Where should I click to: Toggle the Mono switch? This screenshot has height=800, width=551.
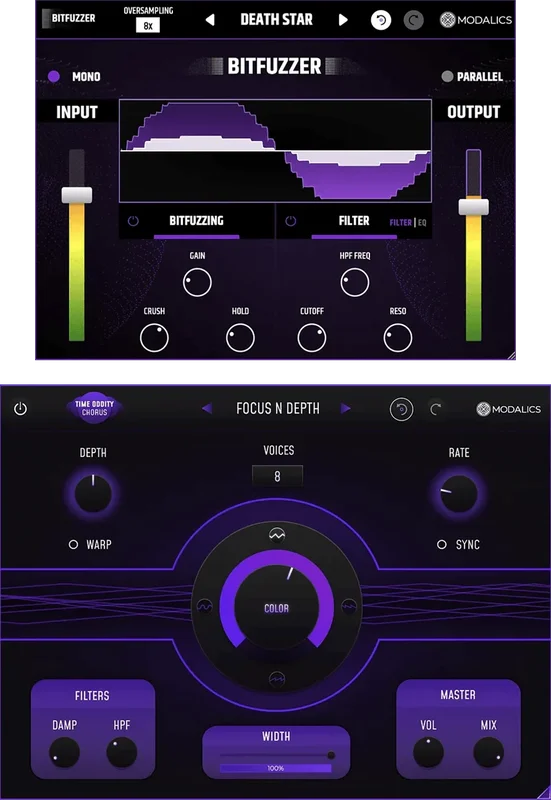(x=54, y=77)
